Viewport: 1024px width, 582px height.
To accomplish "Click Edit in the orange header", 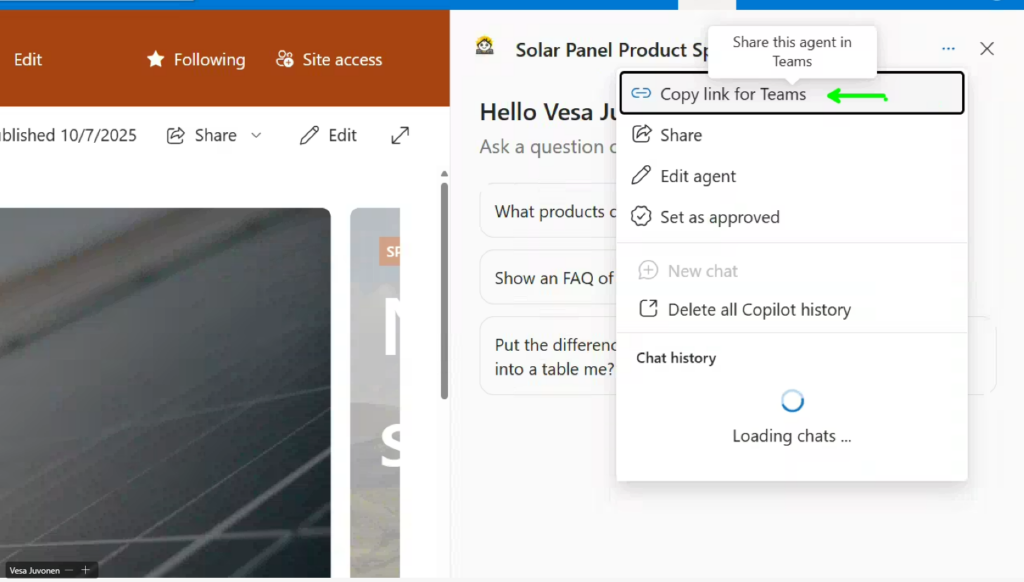I will 28,60.
